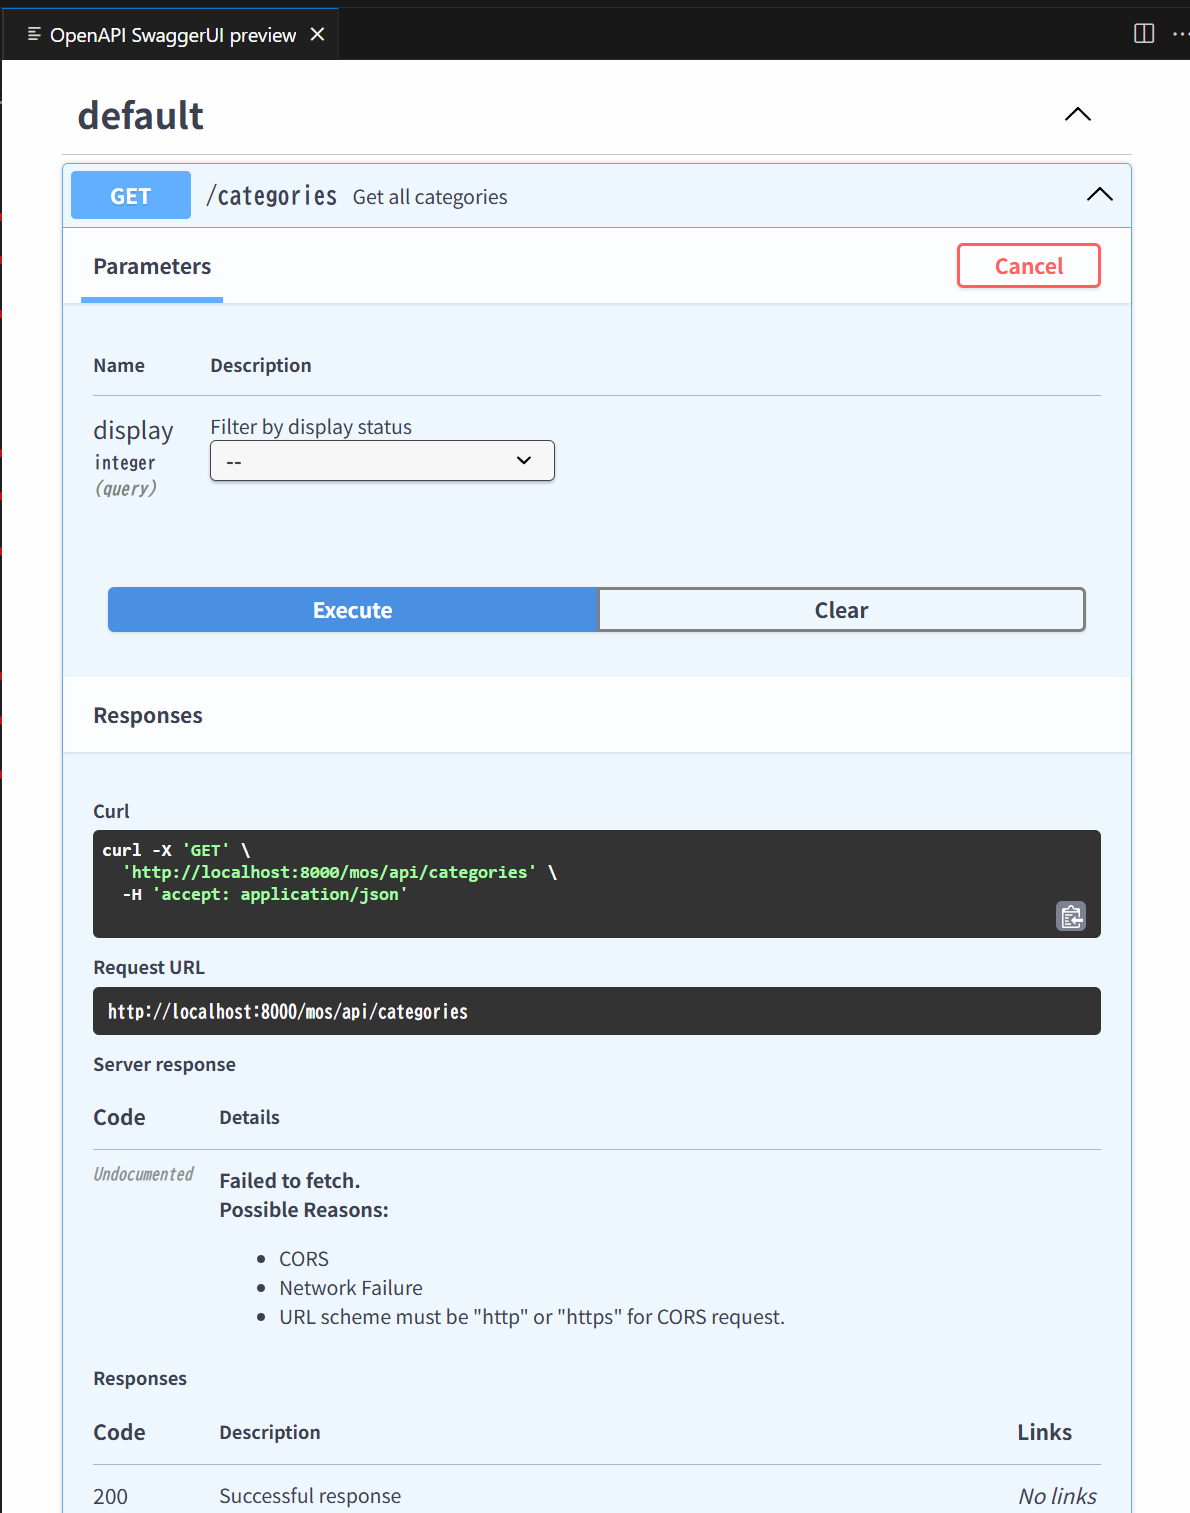The image size is (1190, 1513).
Task: Click the tab's preview file icon
Action: (x=34, y=35)
